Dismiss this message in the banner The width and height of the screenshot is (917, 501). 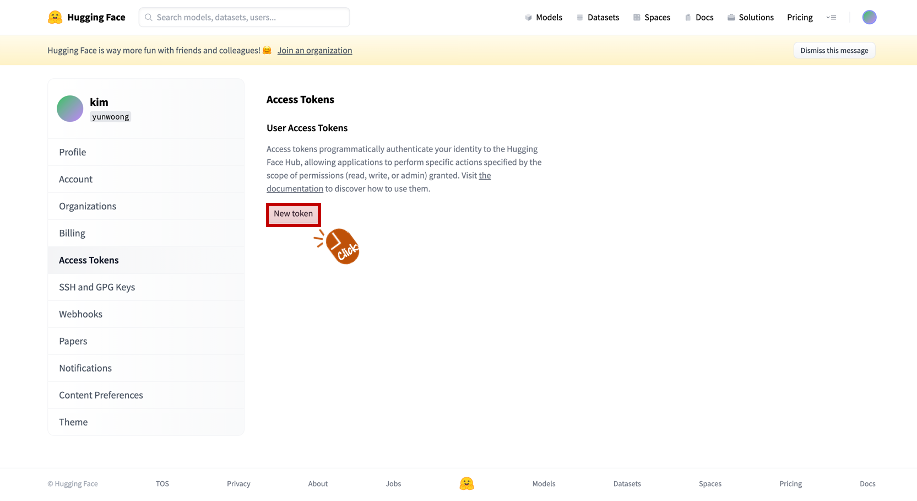(x=834, y=50)
